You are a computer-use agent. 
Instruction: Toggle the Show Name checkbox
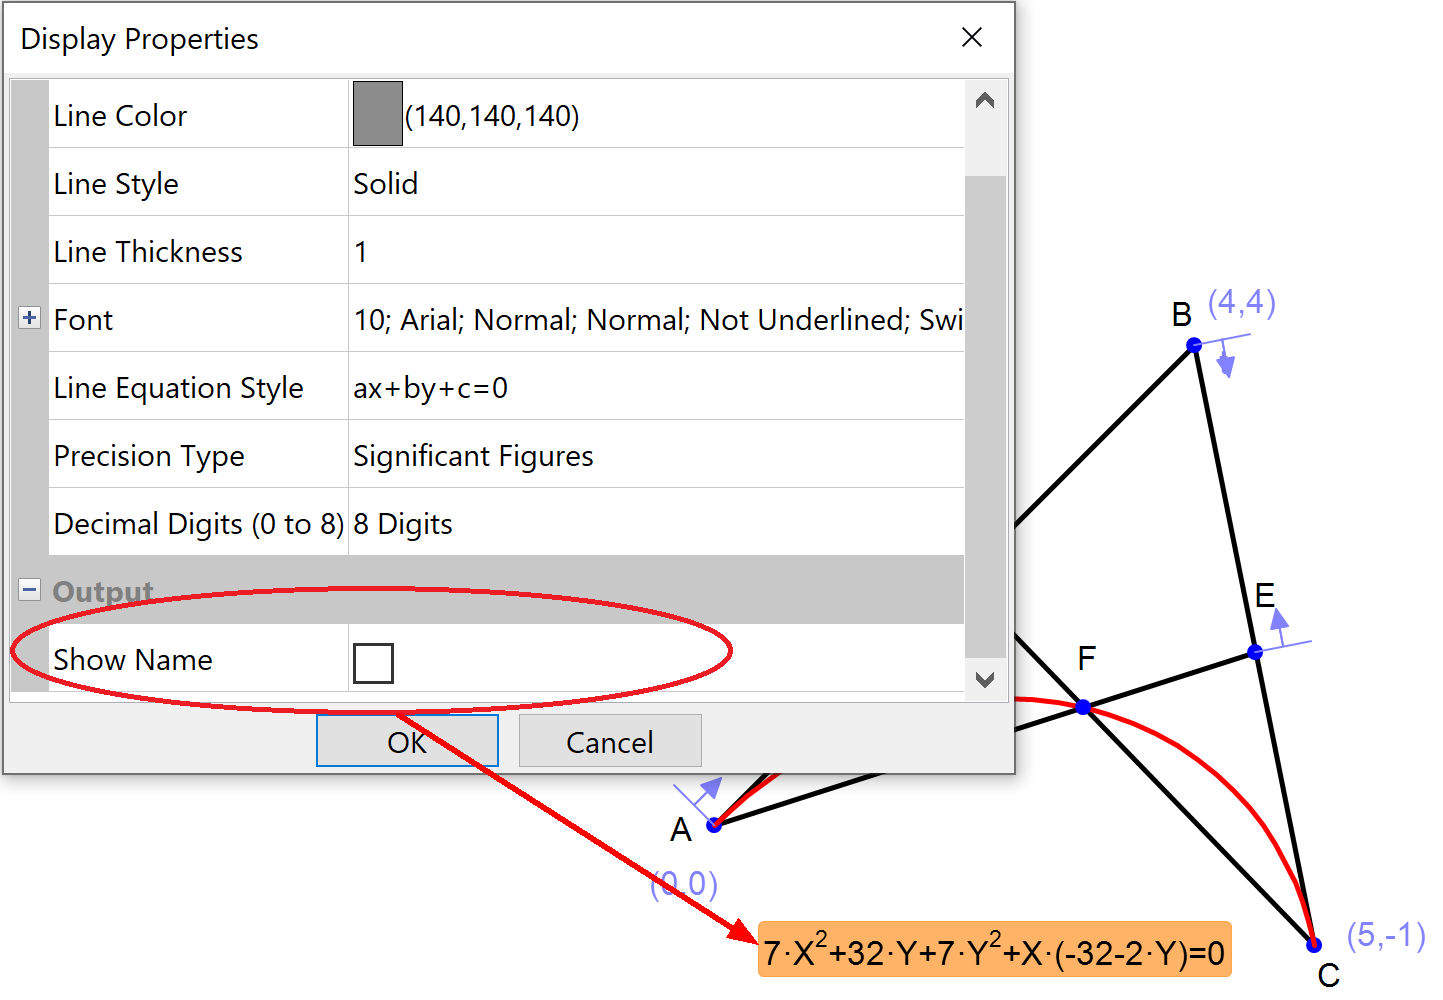373,662
